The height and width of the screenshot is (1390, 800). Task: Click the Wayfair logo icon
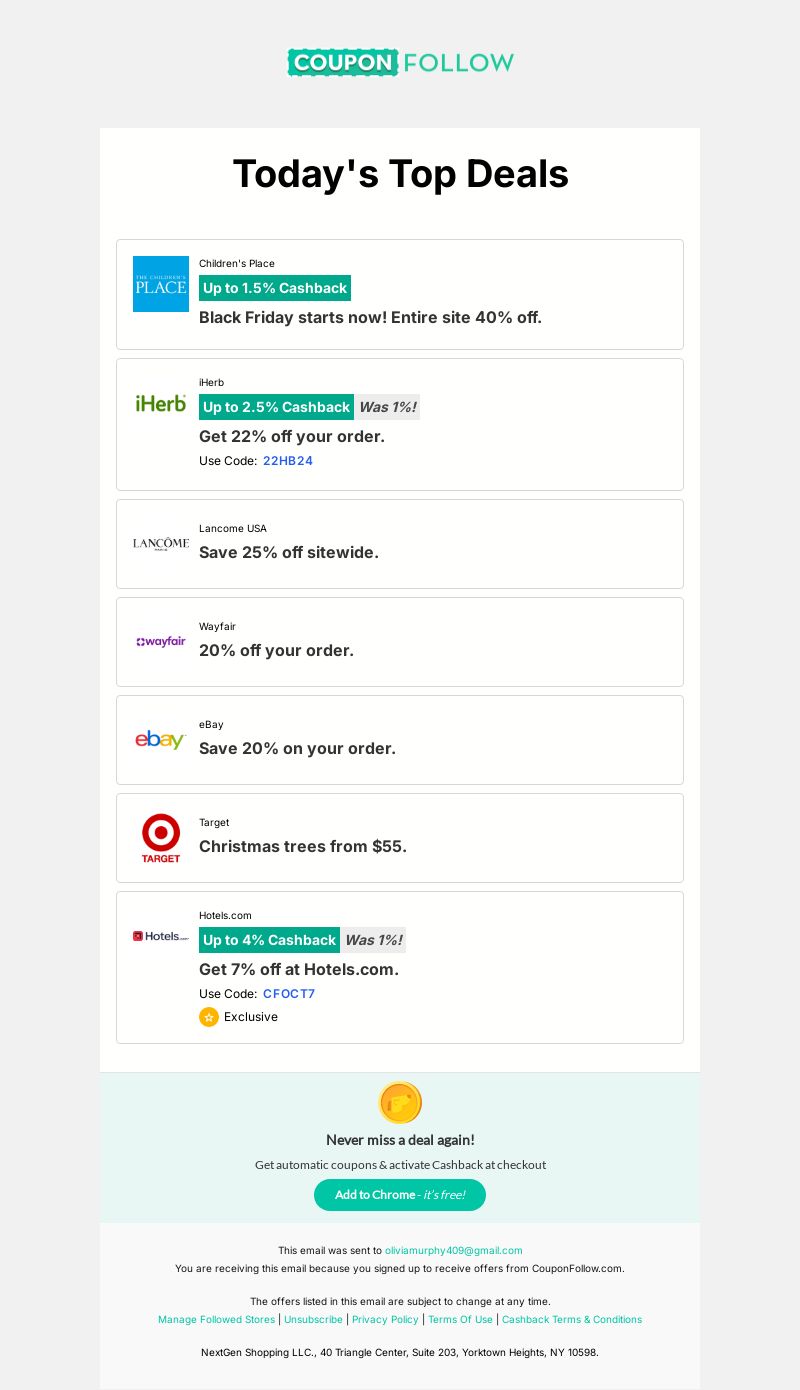[161, 642]
